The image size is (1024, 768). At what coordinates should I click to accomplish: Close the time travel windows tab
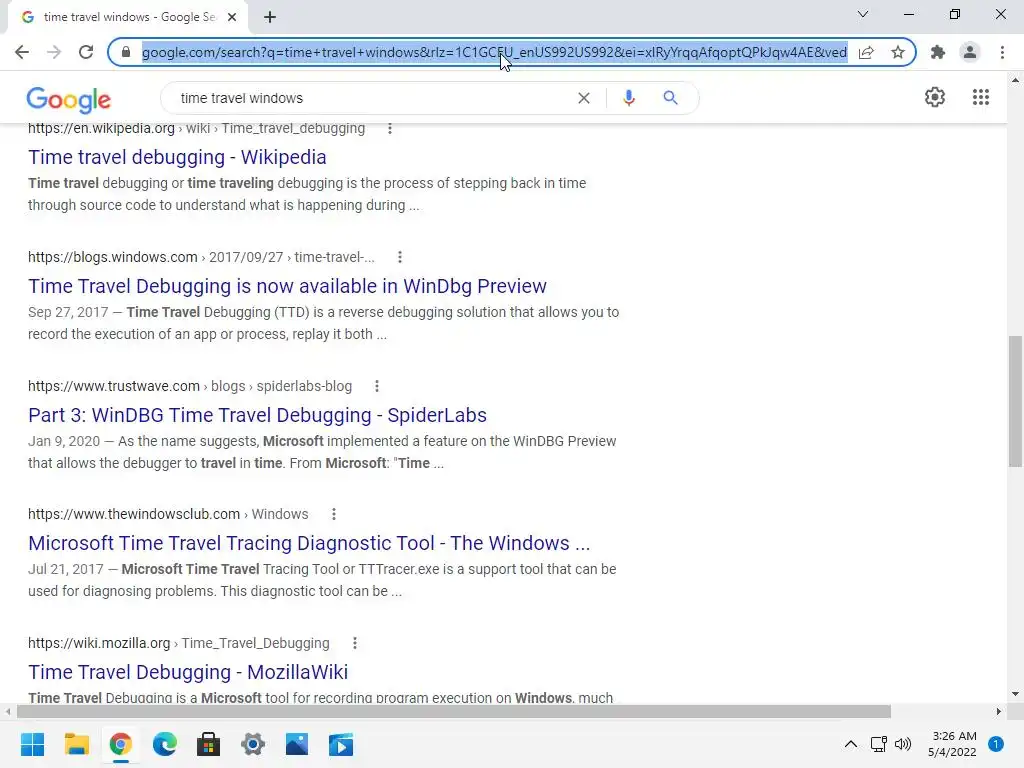(232, 18)
